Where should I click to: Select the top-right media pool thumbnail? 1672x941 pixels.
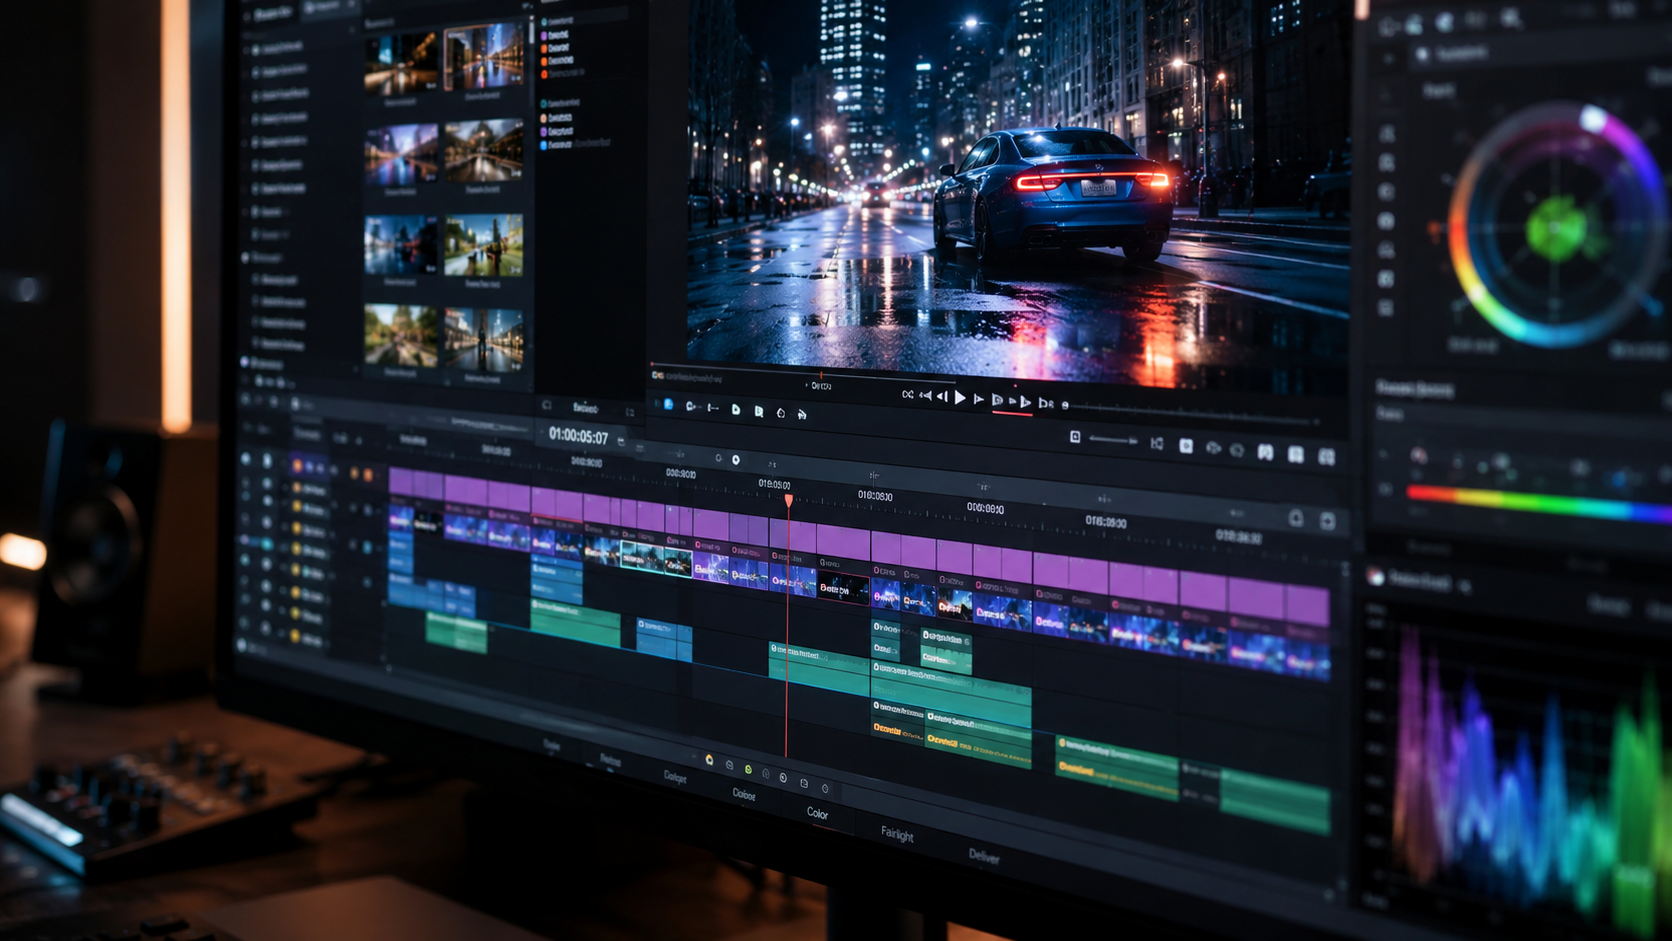click(x=483, y=58)
